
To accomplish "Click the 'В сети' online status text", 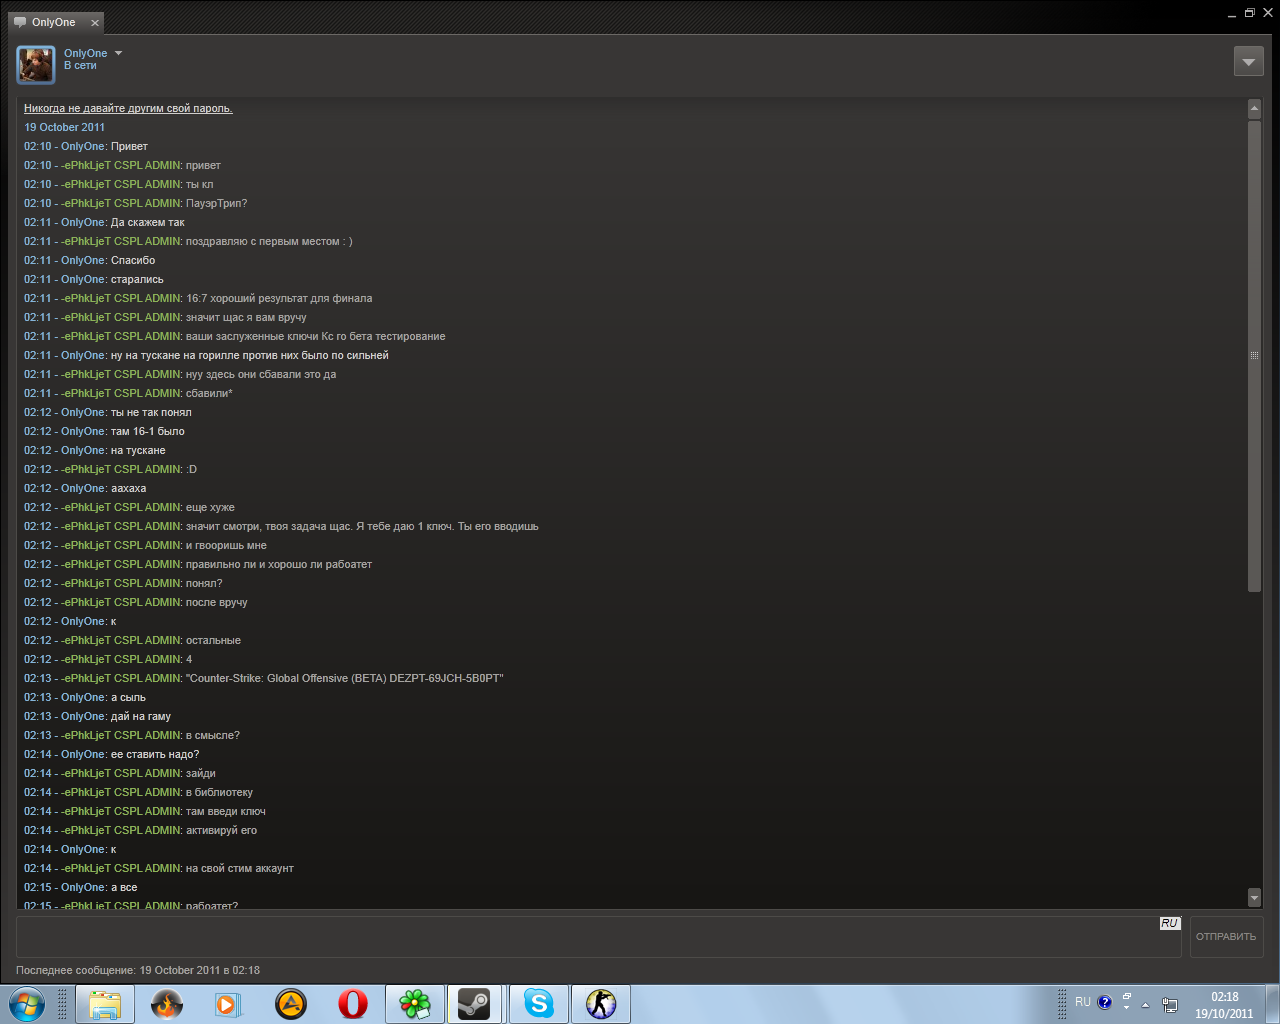I will click(80, 66).
